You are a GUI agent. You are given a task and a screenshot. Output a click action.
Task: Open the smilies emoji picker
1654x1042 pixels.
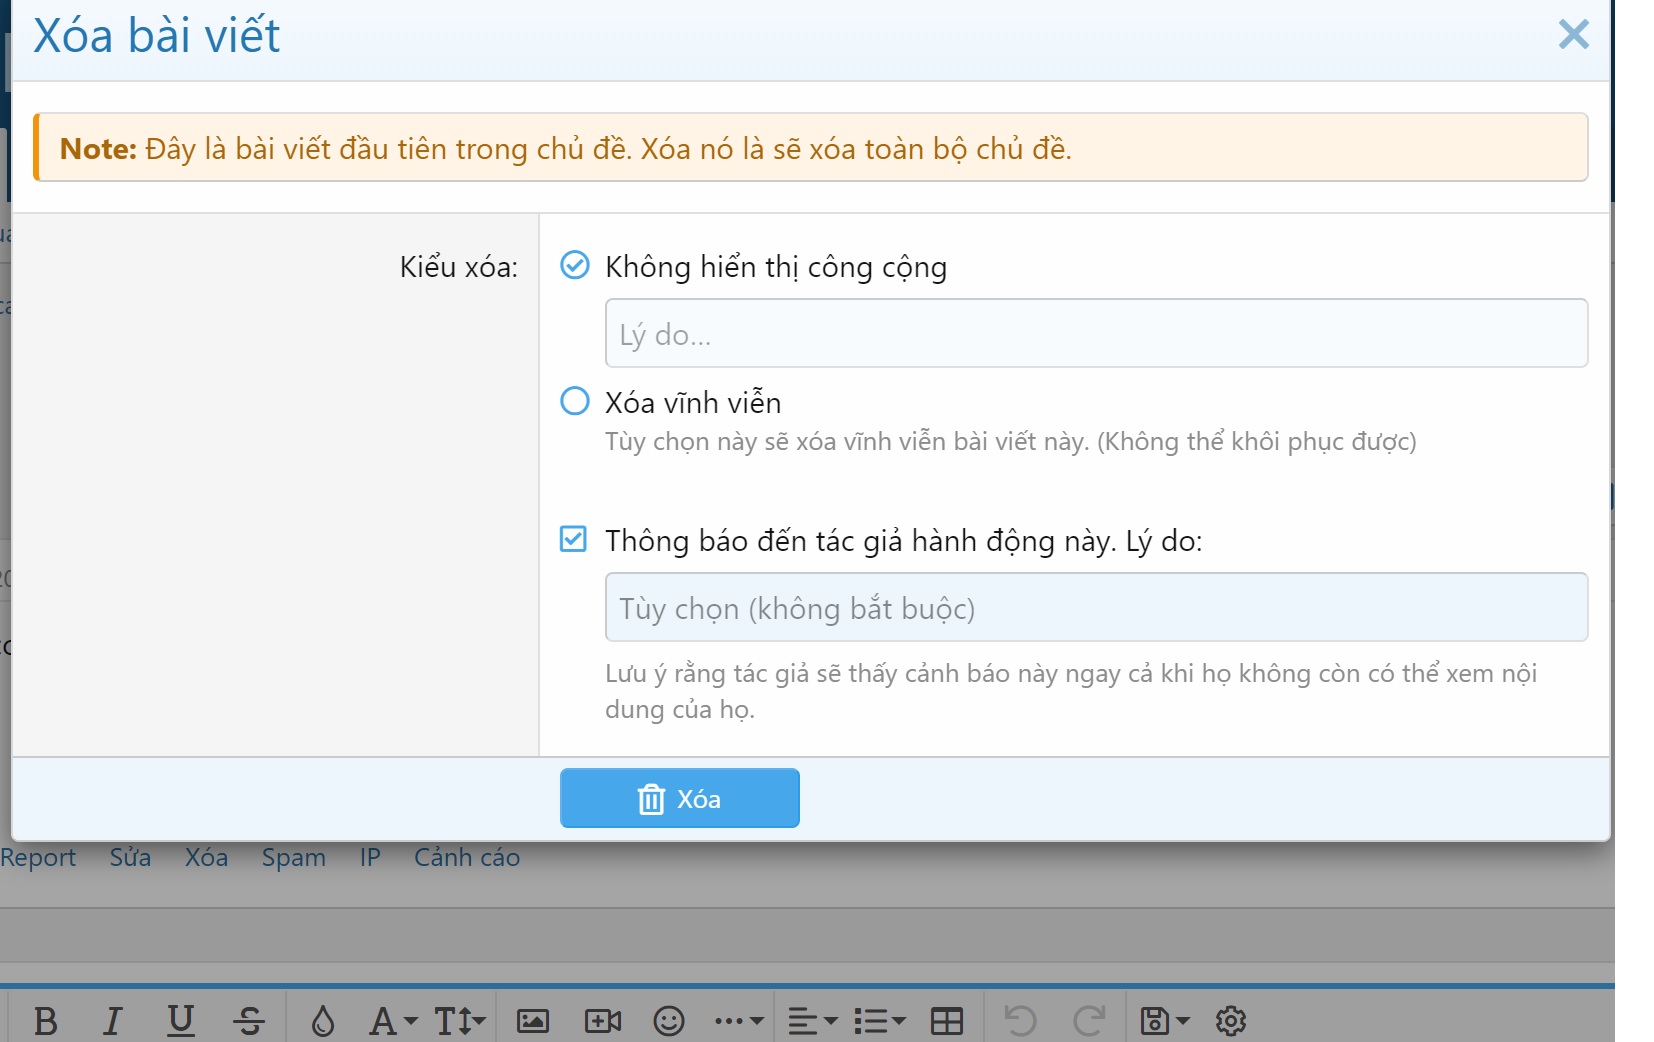tap(668, 1021)
